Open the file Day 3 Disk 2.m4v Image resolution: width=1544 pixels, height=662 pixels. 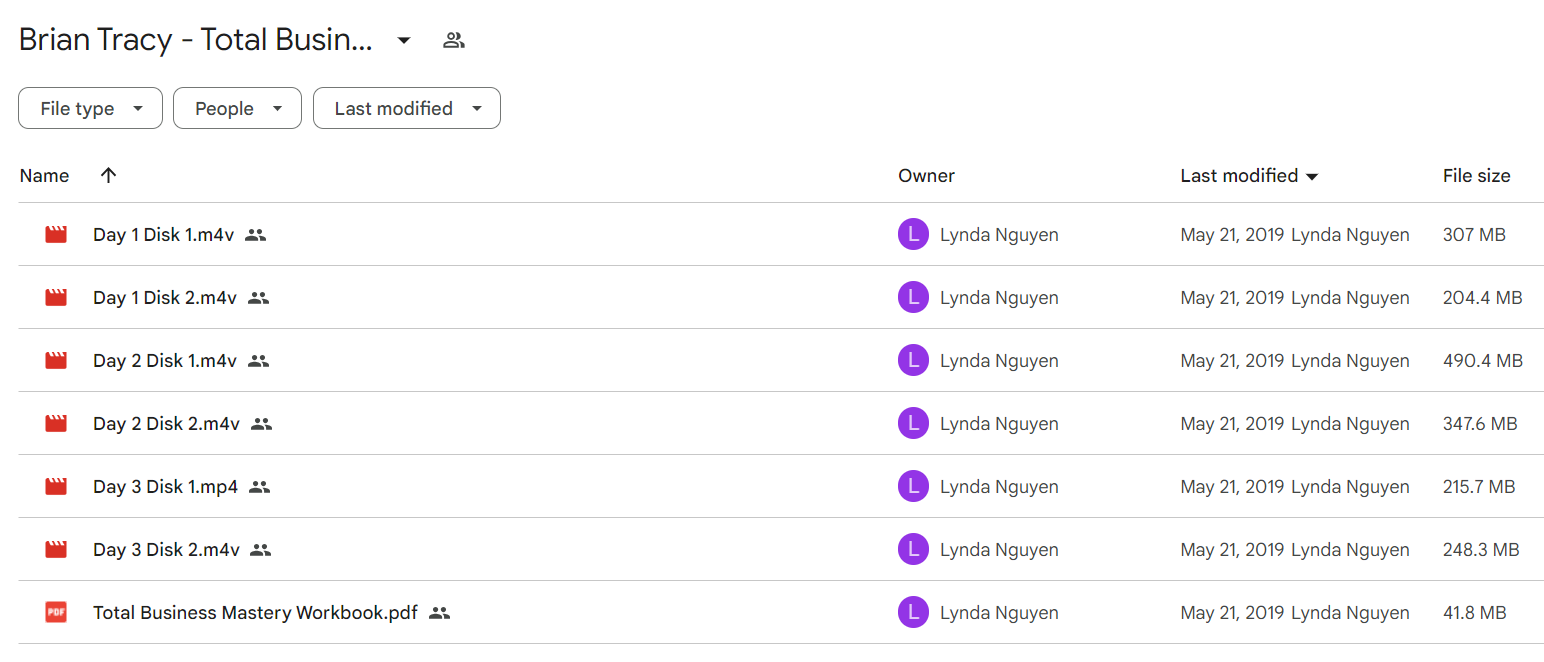167,550
